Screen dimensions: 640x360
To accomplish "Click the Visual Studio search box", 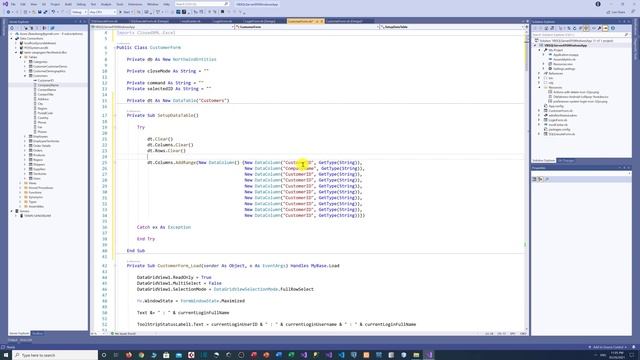I will (x=202, y=4).
